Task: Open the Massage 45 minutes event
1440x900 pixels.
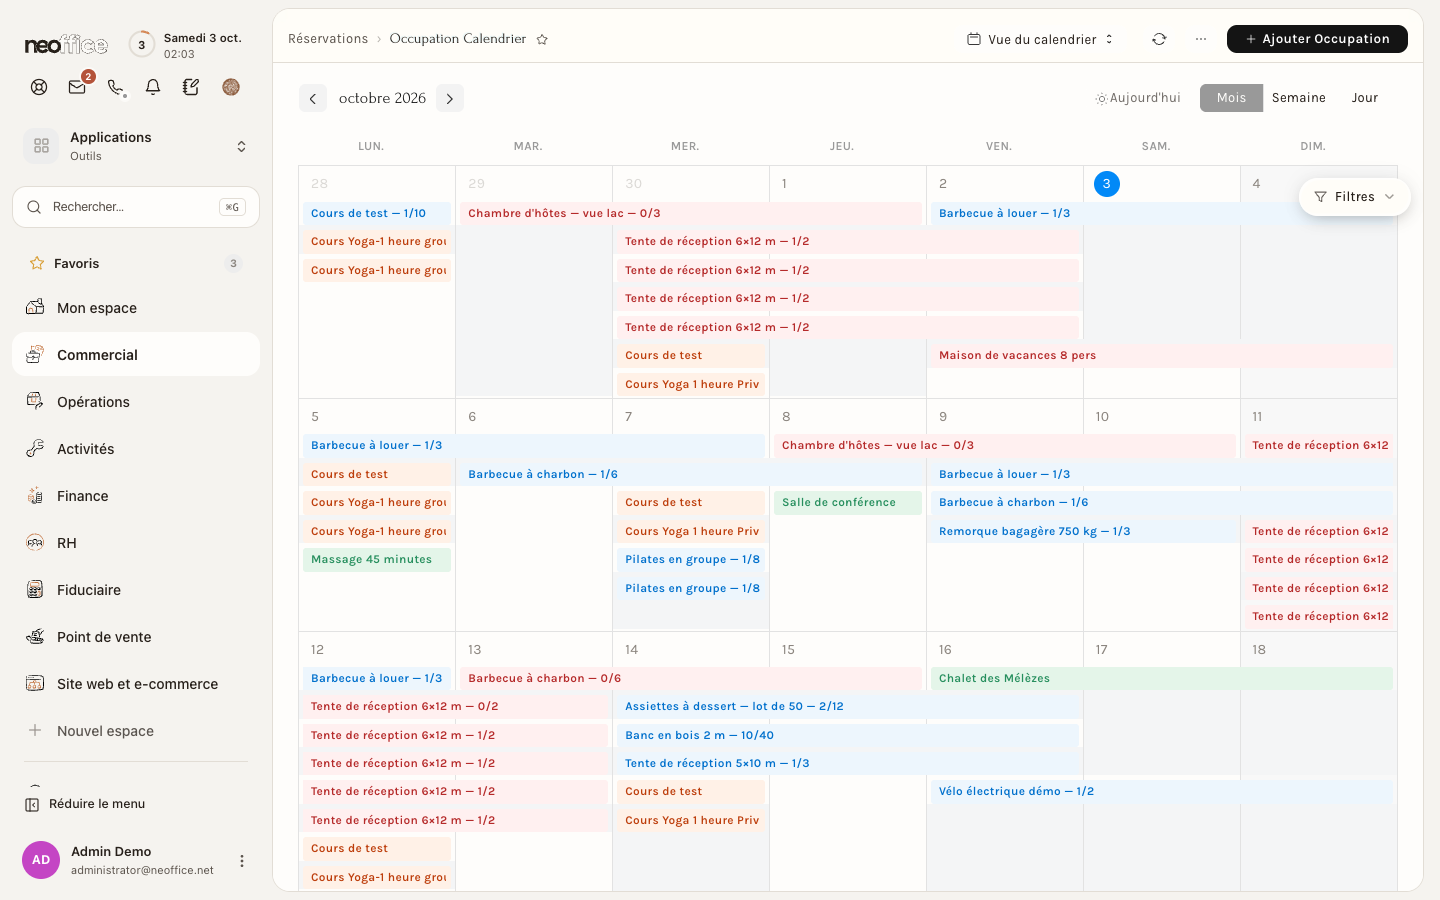Action: (377, 560)
